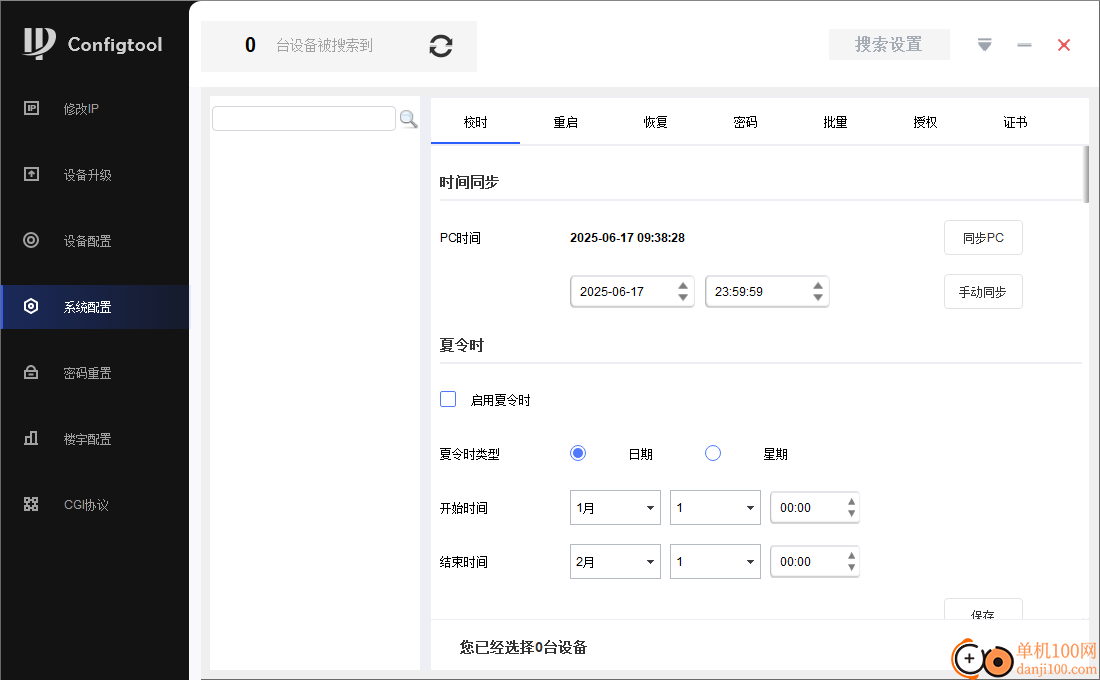Click the date field 2025-06-17
The image size is (1100, 680).
point(632,291)
